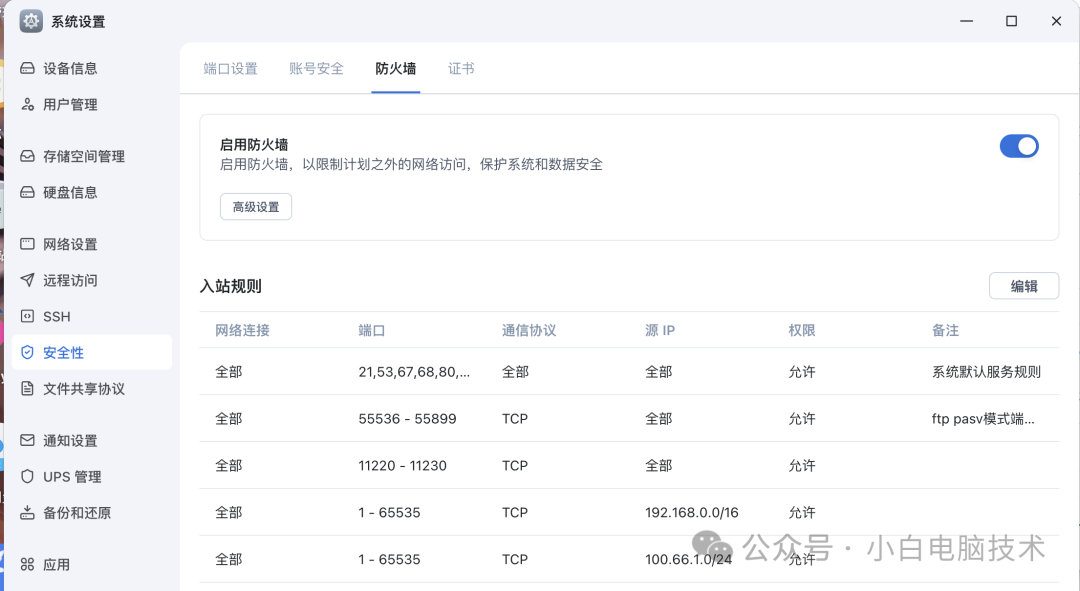Select 应用 at the sidebar bottom
1080x591 pixels.
[x=92, y=564]
